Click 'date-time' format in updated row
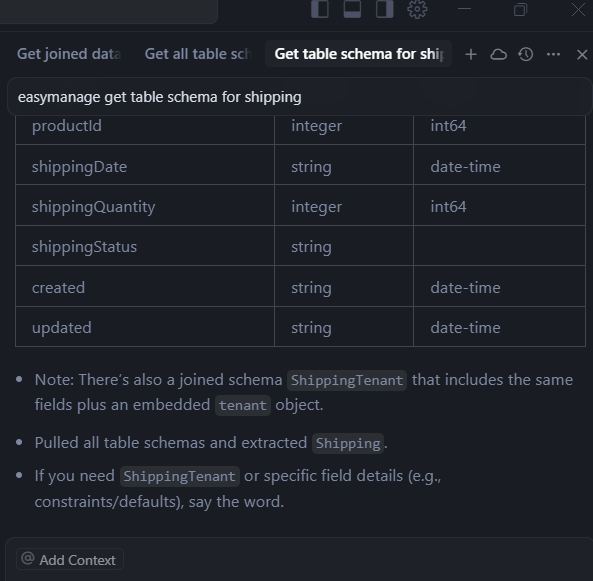Screen dimensions: 593x581 (x=465, y=328)
